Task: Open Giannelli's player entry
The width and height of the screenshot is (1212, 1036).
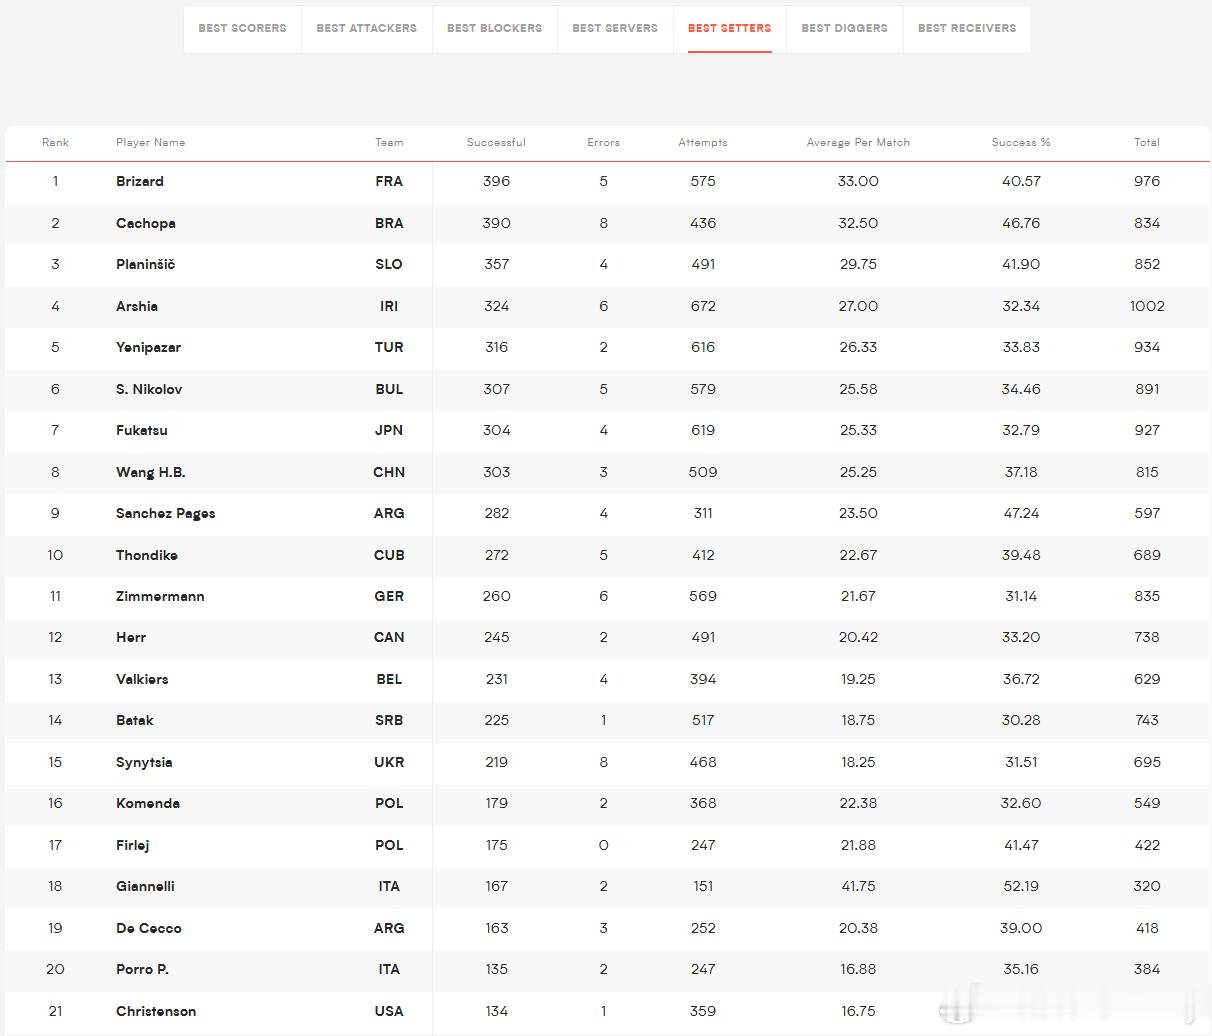Action: coord(145,886)
